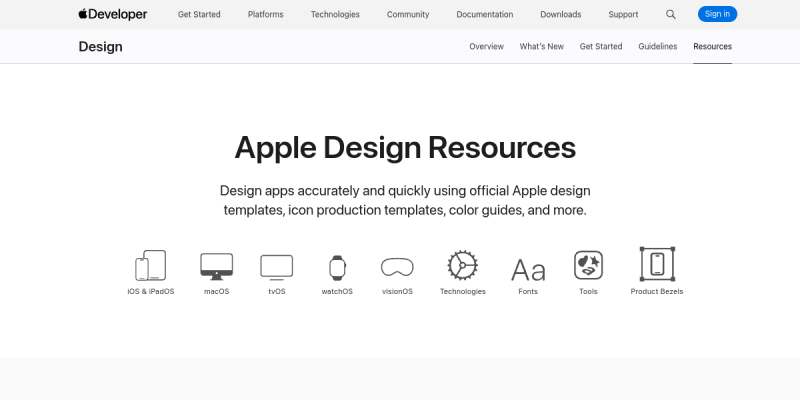This screenshot has width=800, height=400.
Task: Select the macOS iMac icon
Action: click(216, 266)
